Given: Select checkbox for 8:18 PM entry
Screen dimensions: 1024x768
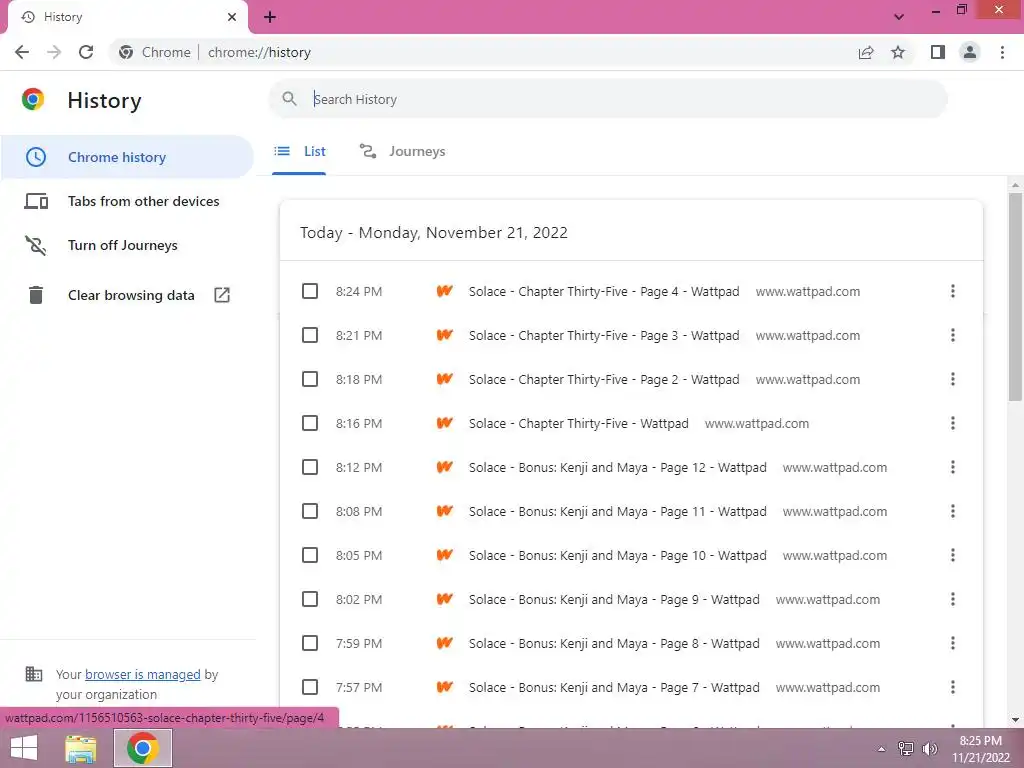Looking at the screenshot, I should [310, 379].
